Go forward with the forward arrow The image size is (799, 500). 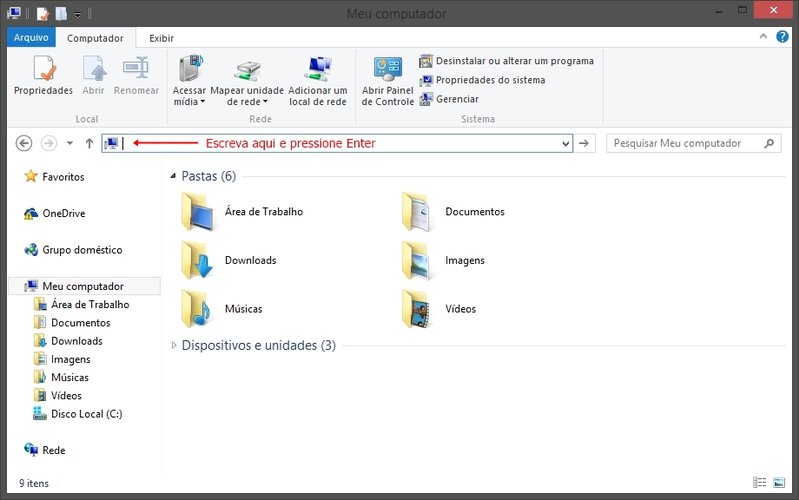tap(49, 143)
